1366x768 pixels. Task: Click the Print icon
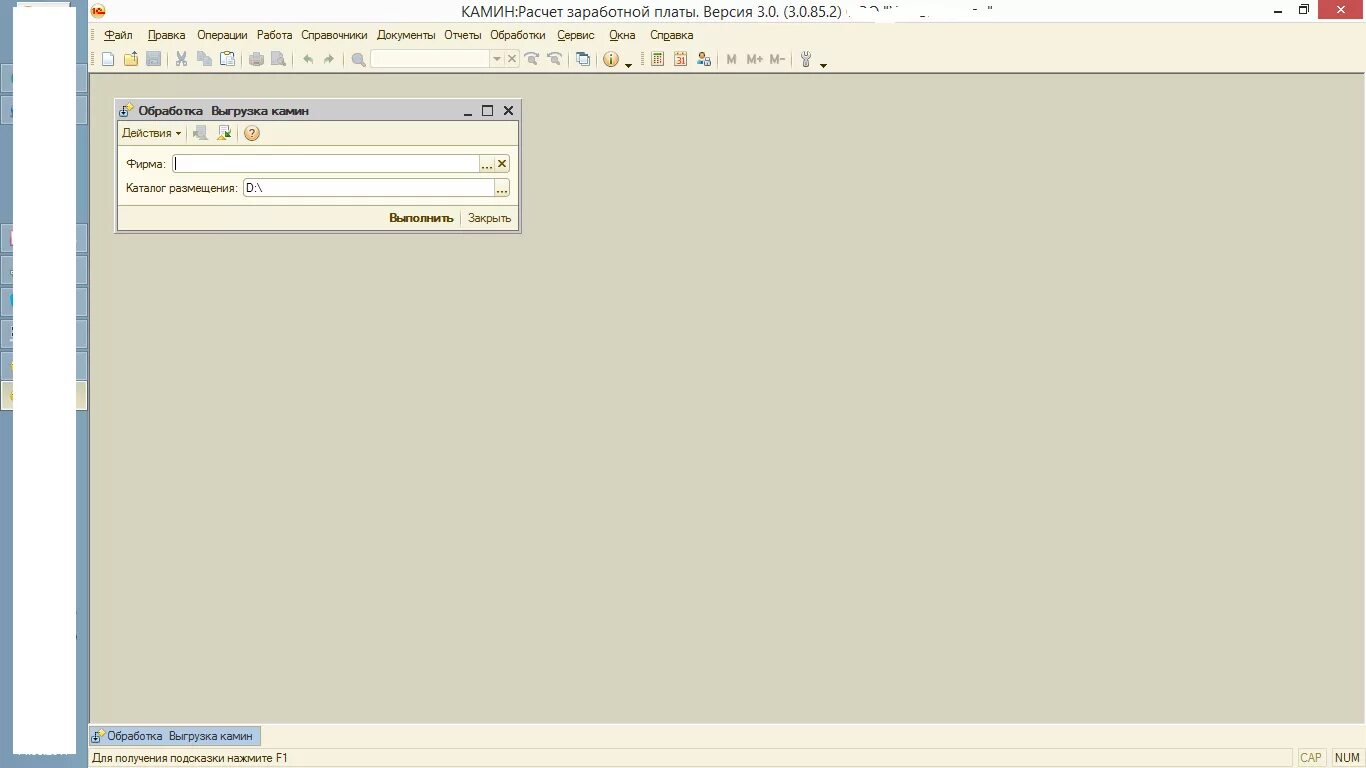pos(256,59)
